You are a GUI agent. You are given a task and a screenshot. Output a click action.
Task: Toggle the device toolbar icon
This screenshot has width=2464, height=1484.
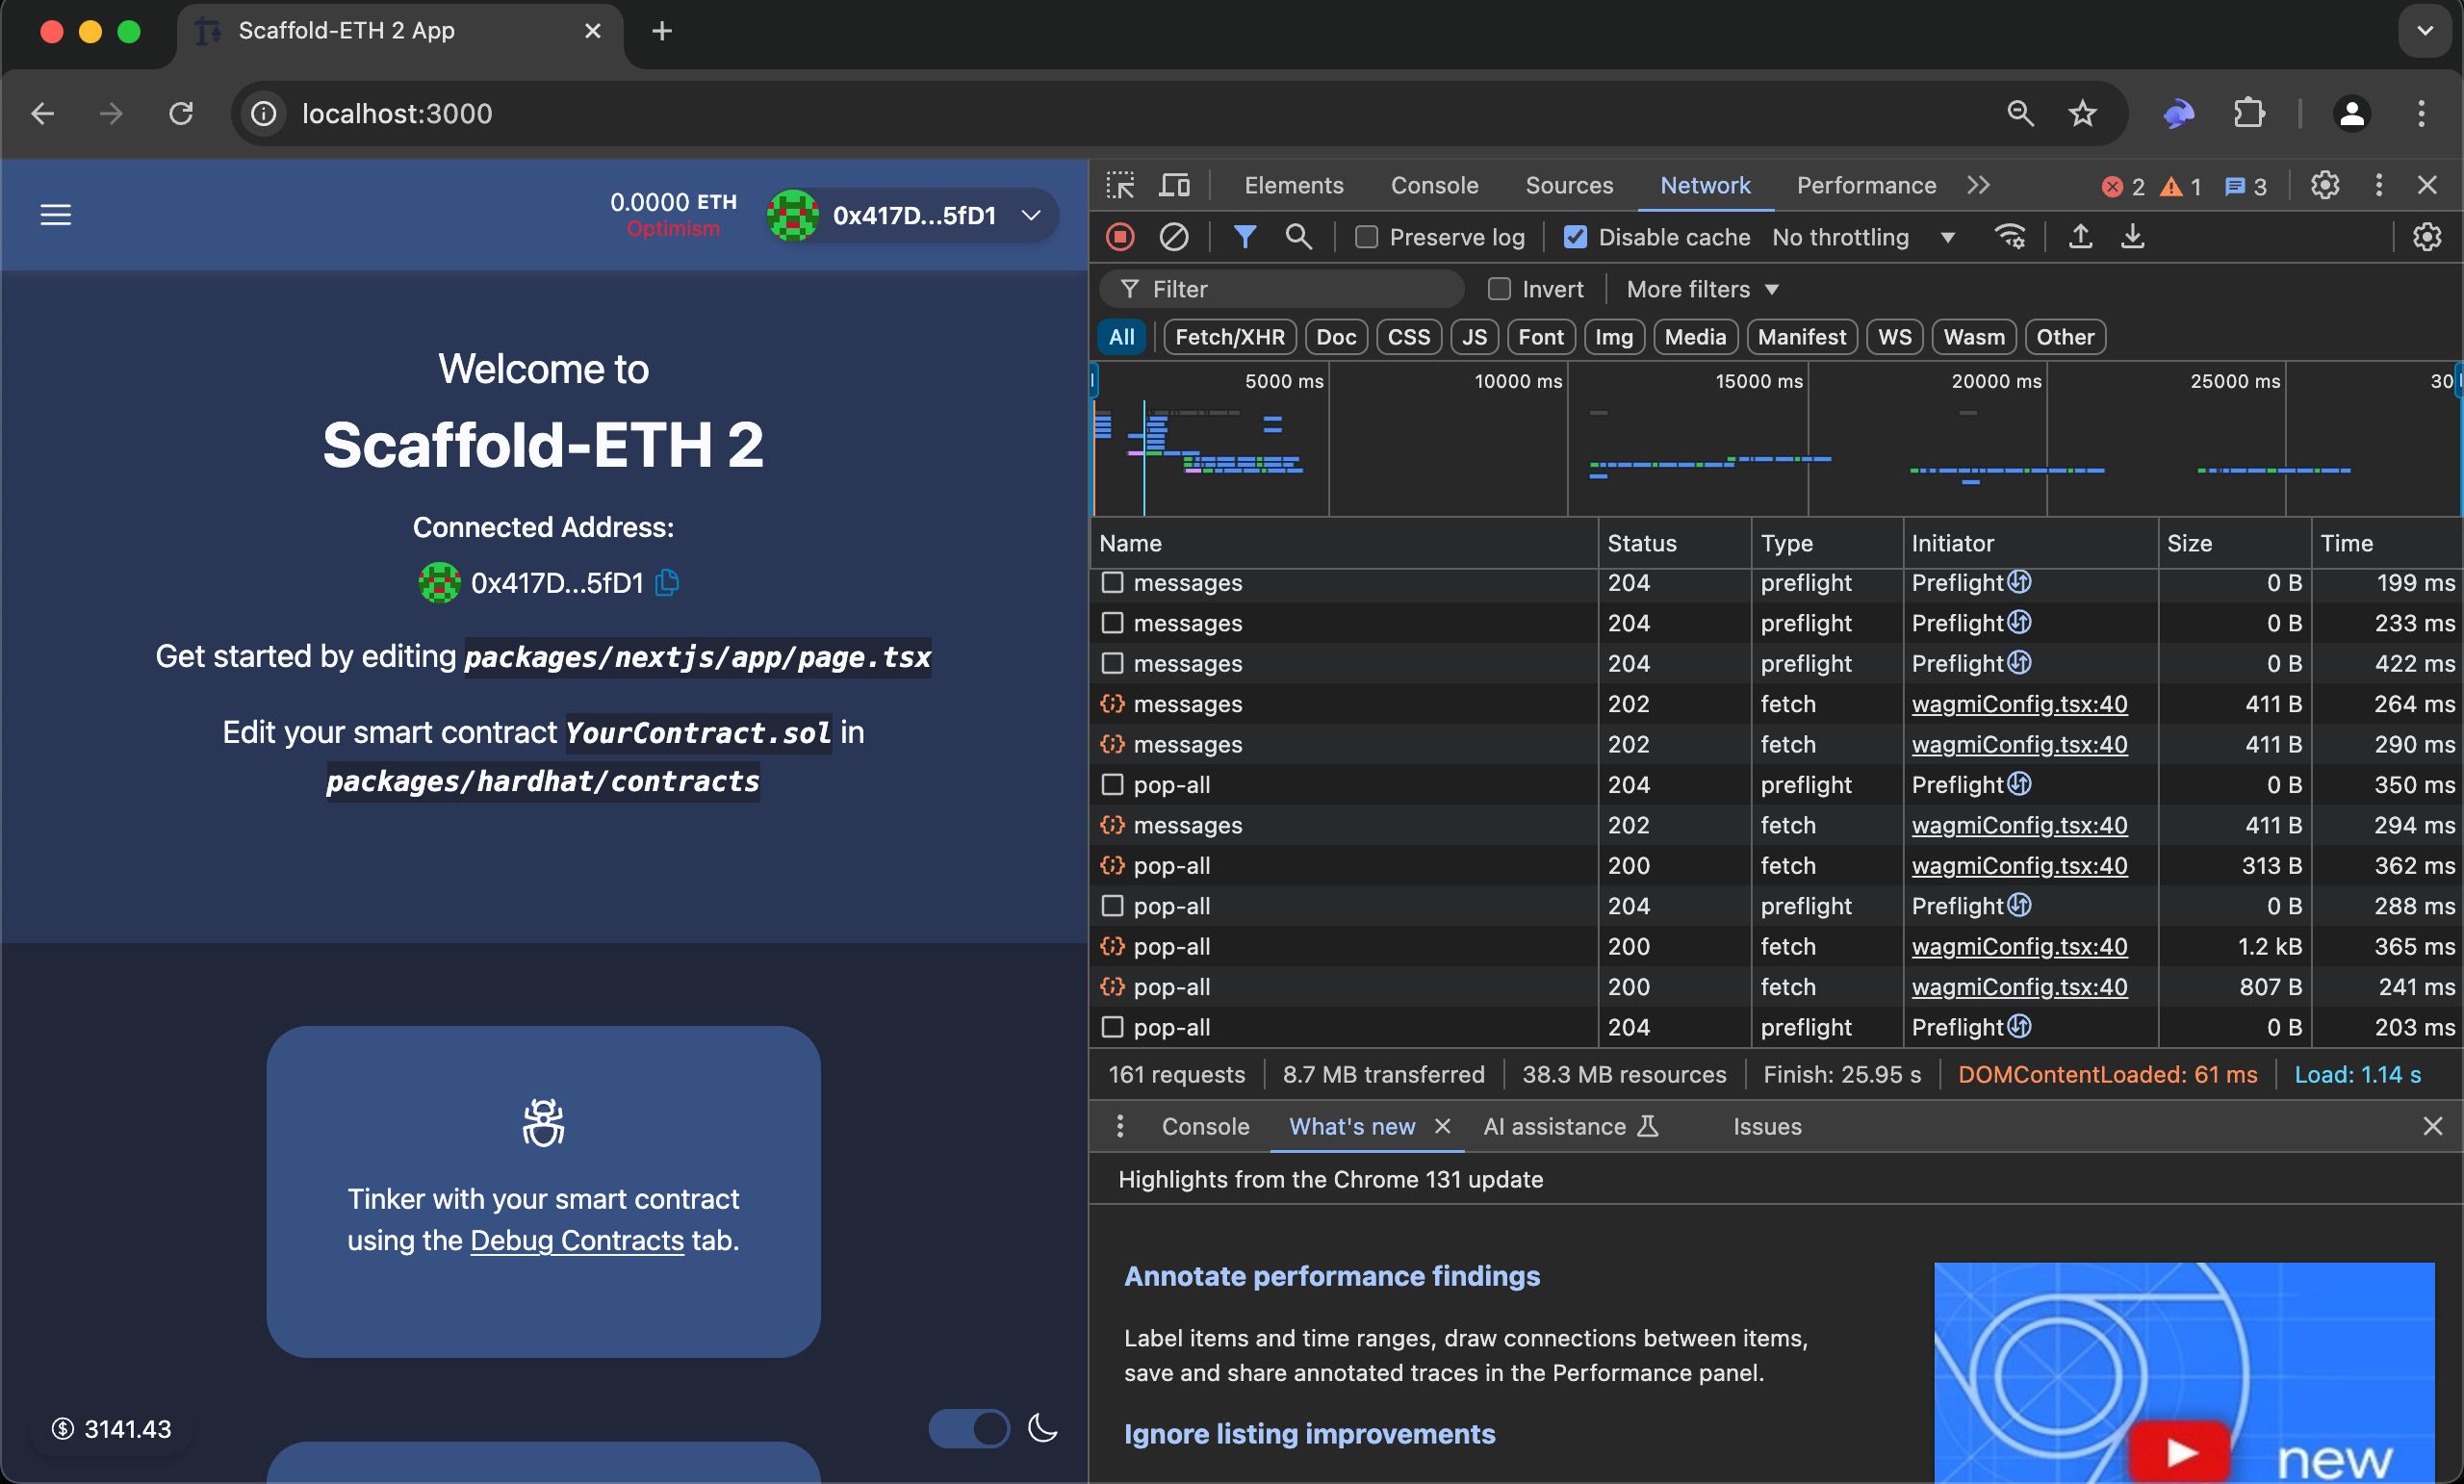pyautogui.click(x=1174, y=185)
